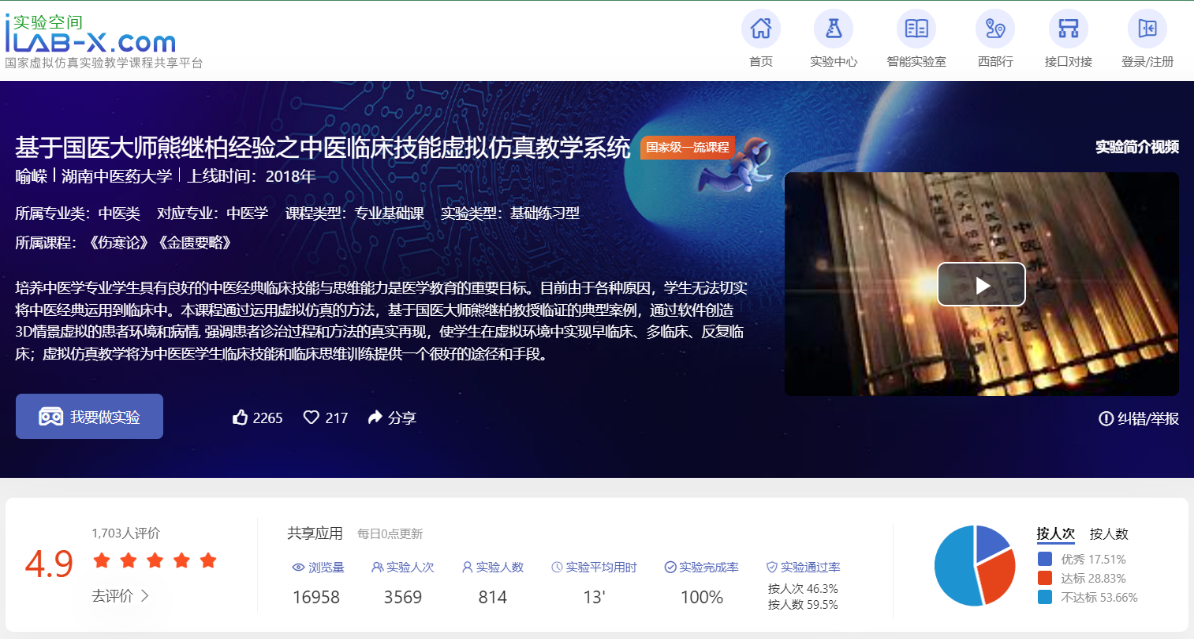Like the course via thumbs-up icon
Image resolution: width=1194 pixels, height=639 pixels.
click(240, 417)
